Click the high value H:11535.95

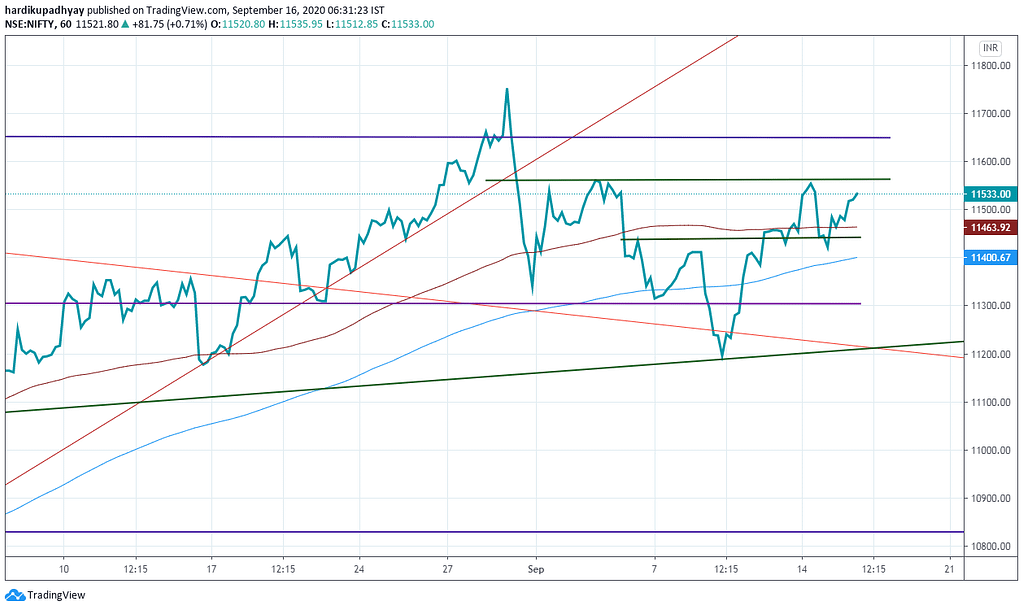(296, 24)
